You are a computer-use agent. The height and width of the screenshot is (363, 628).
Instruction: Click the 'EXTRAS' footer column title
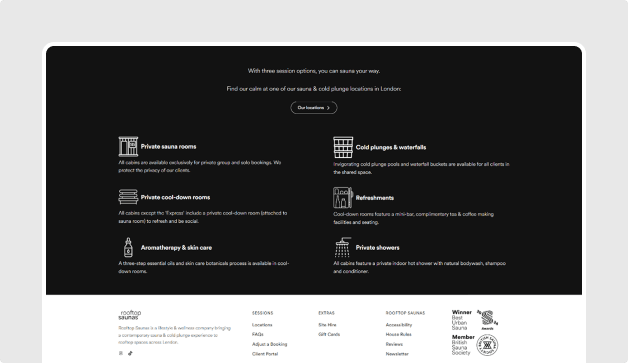tap(326, 313)
